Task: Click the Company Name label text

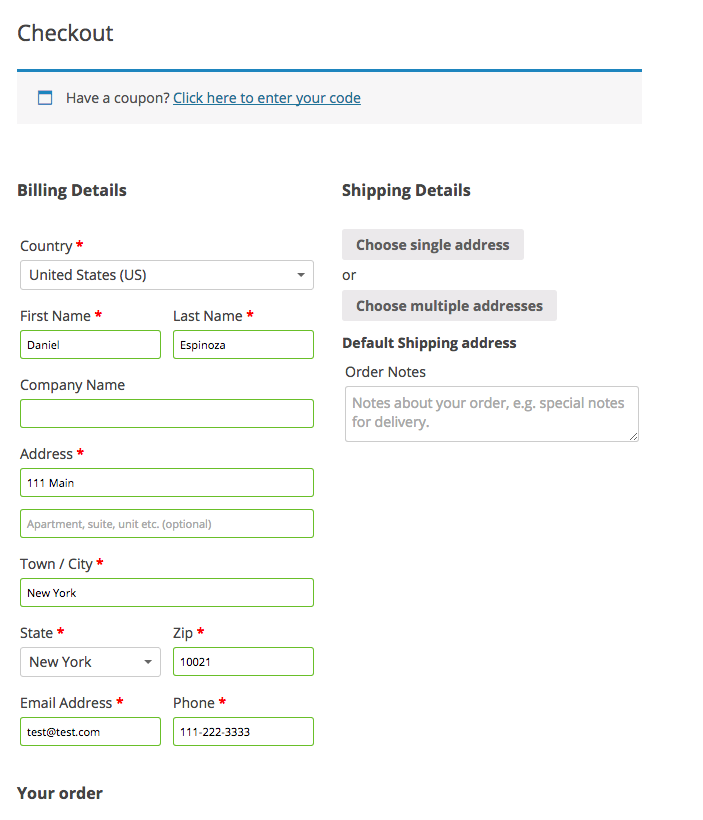Action: click(72, 385)
